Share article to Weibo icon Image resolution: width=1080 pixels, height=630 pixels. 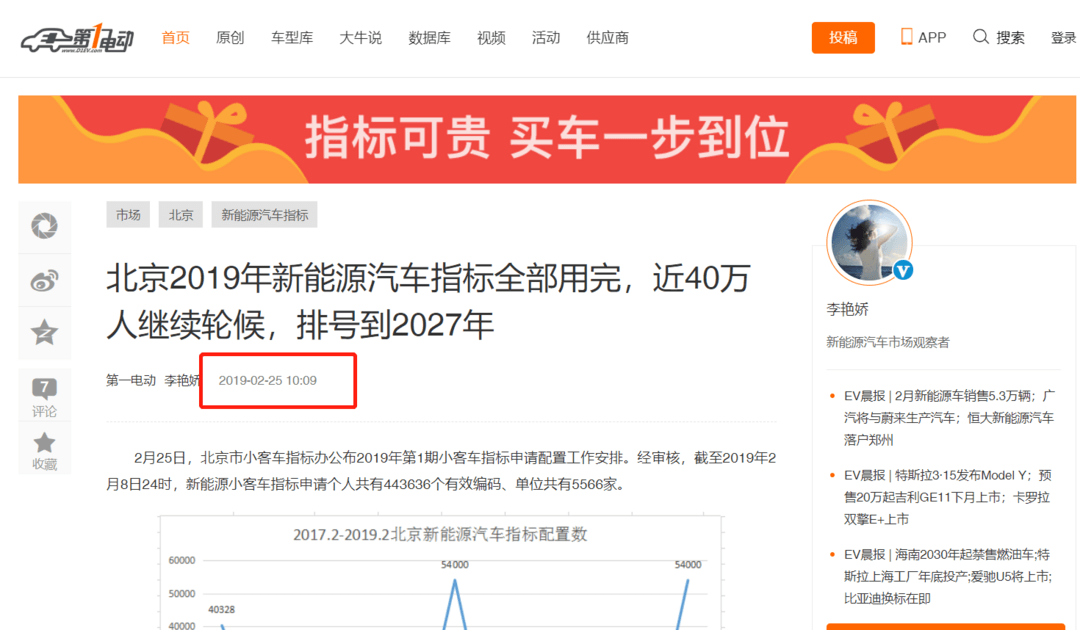(x=44, y=281)
